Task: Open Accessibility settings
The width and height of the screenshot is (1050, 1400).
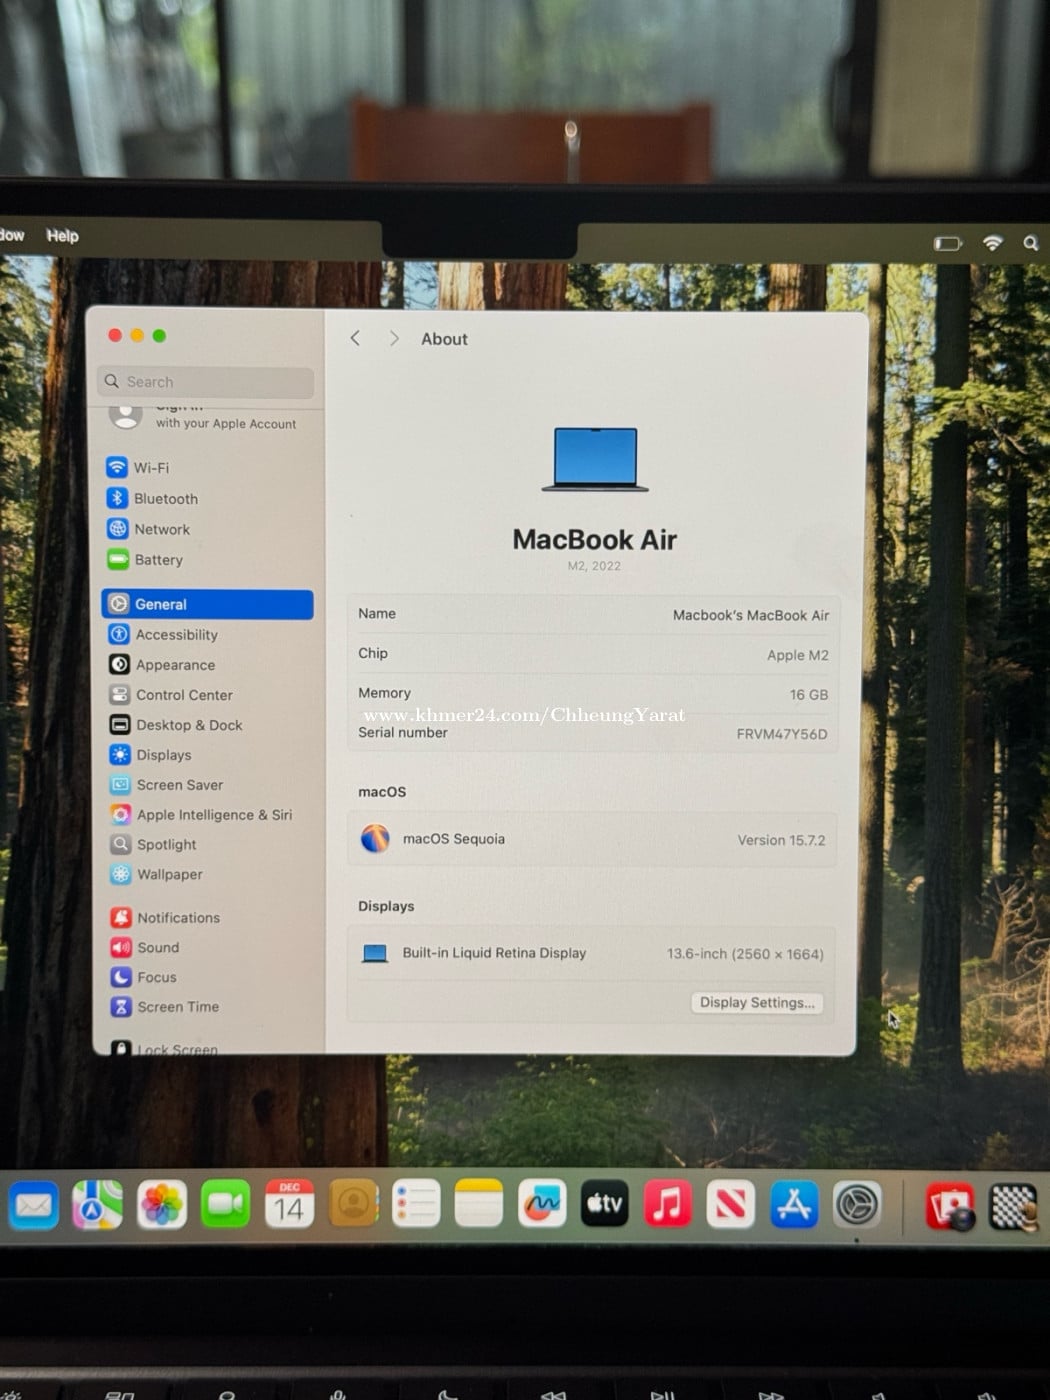Action: click(x=176, y=635)
